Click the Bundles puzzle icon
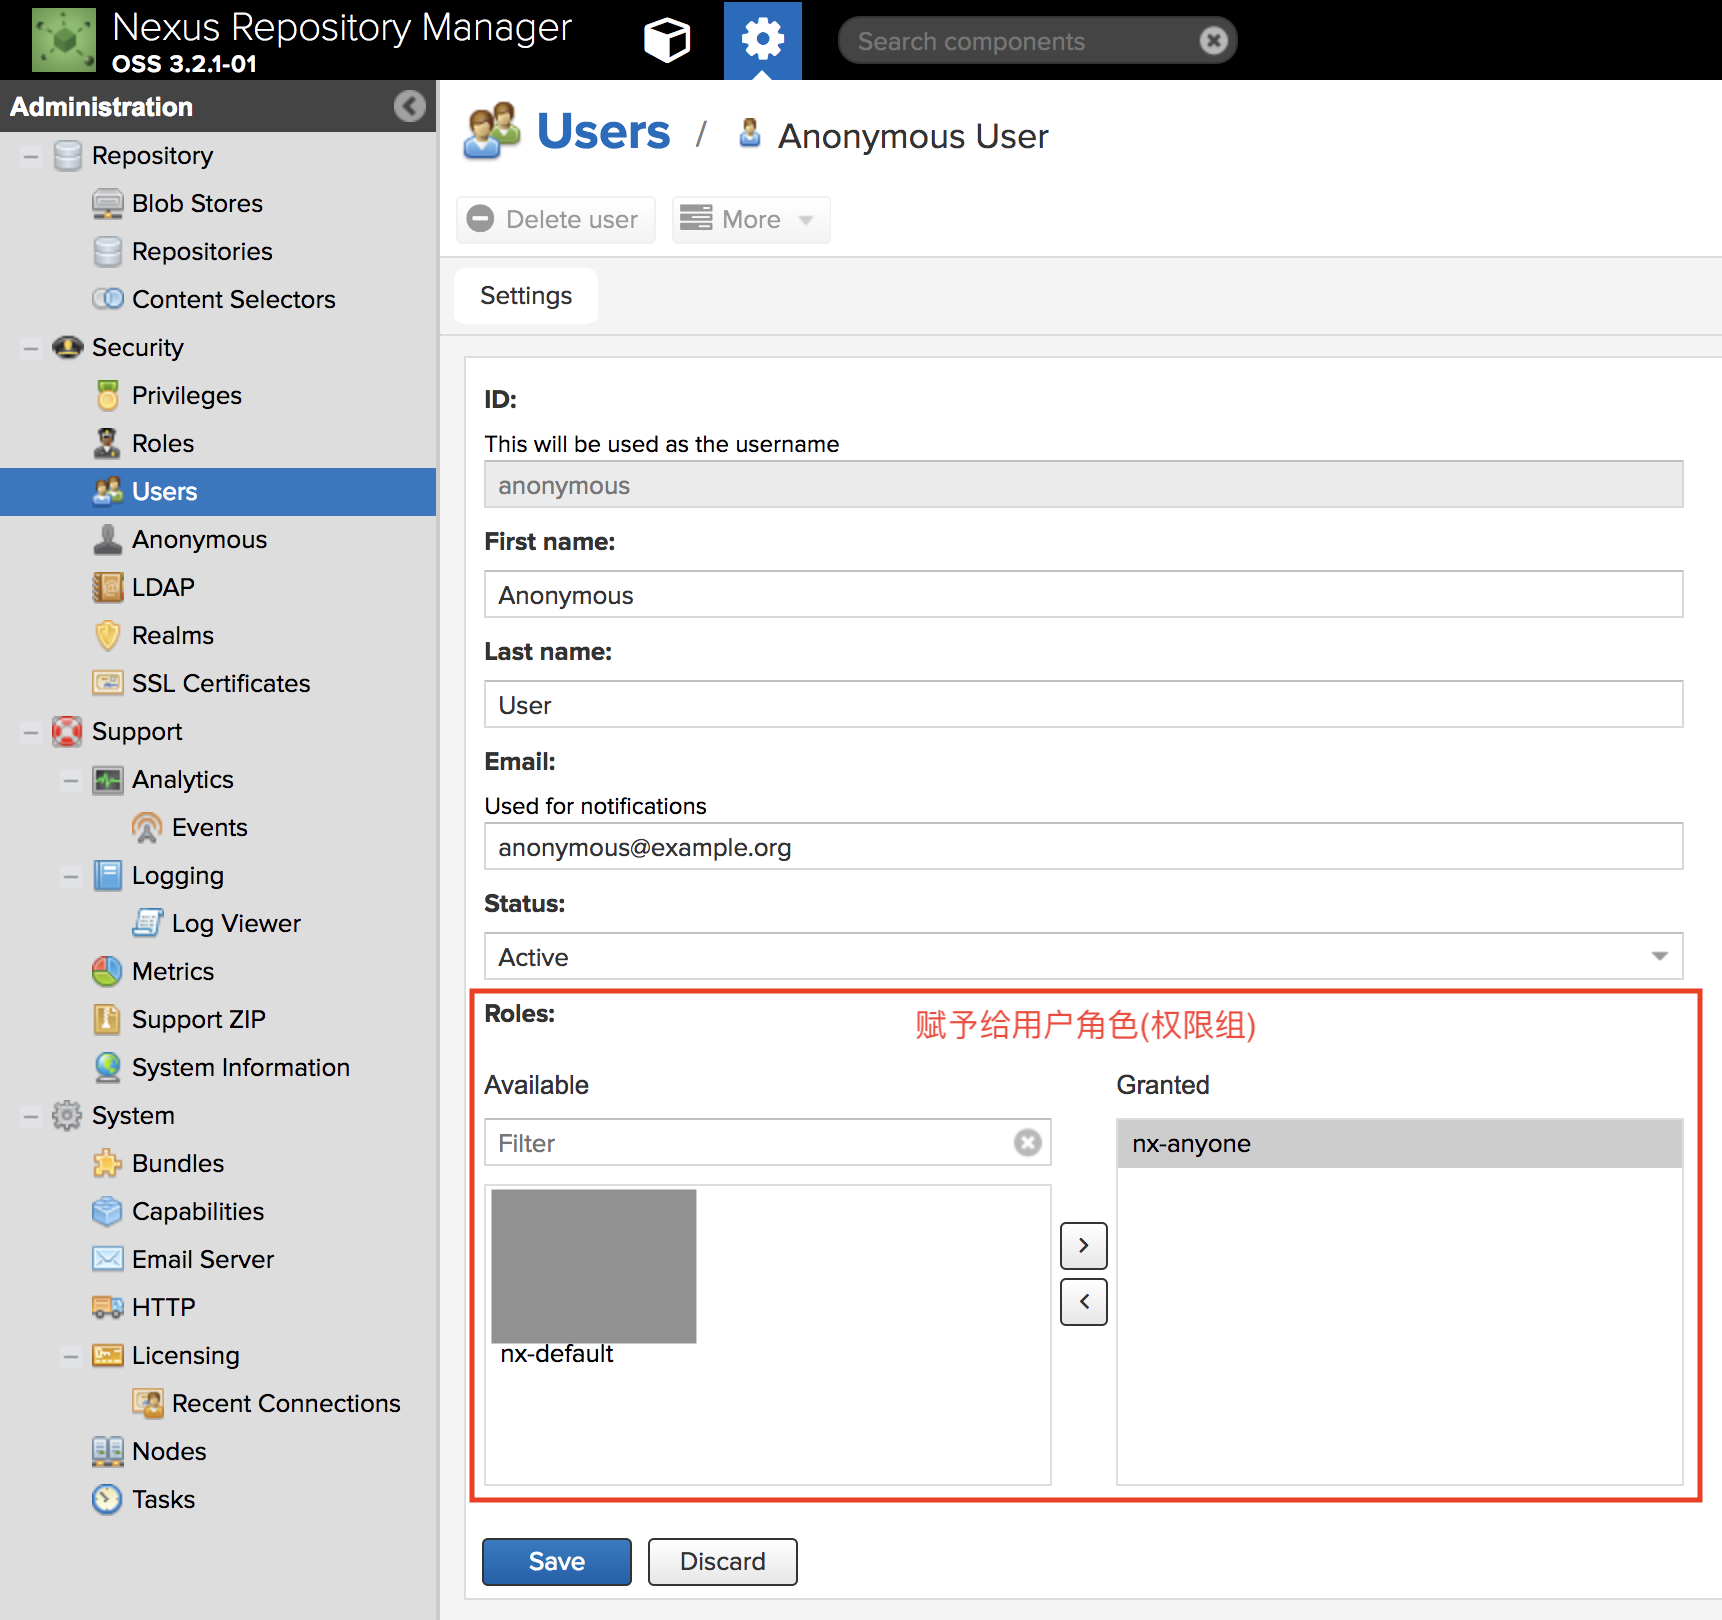The image size is (1722, 1620). [108, 1163]
